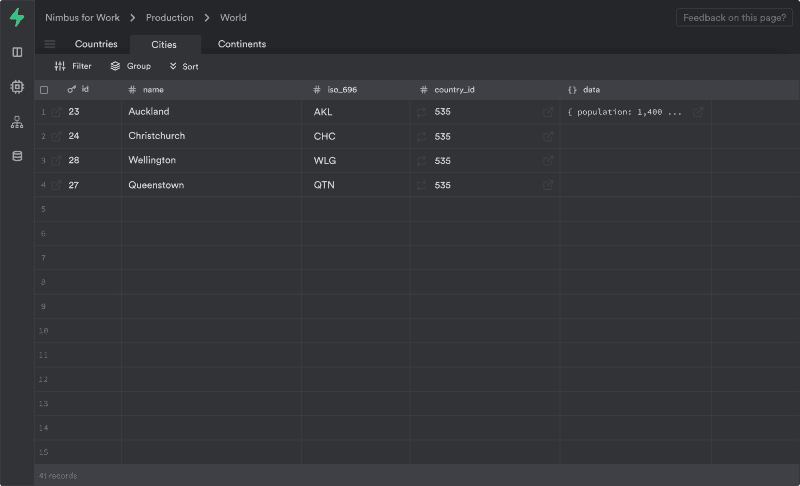Go to Nimbus for Work breadcrumb
This screenshot has width=800, height=486.
click(x=82, y=18)
